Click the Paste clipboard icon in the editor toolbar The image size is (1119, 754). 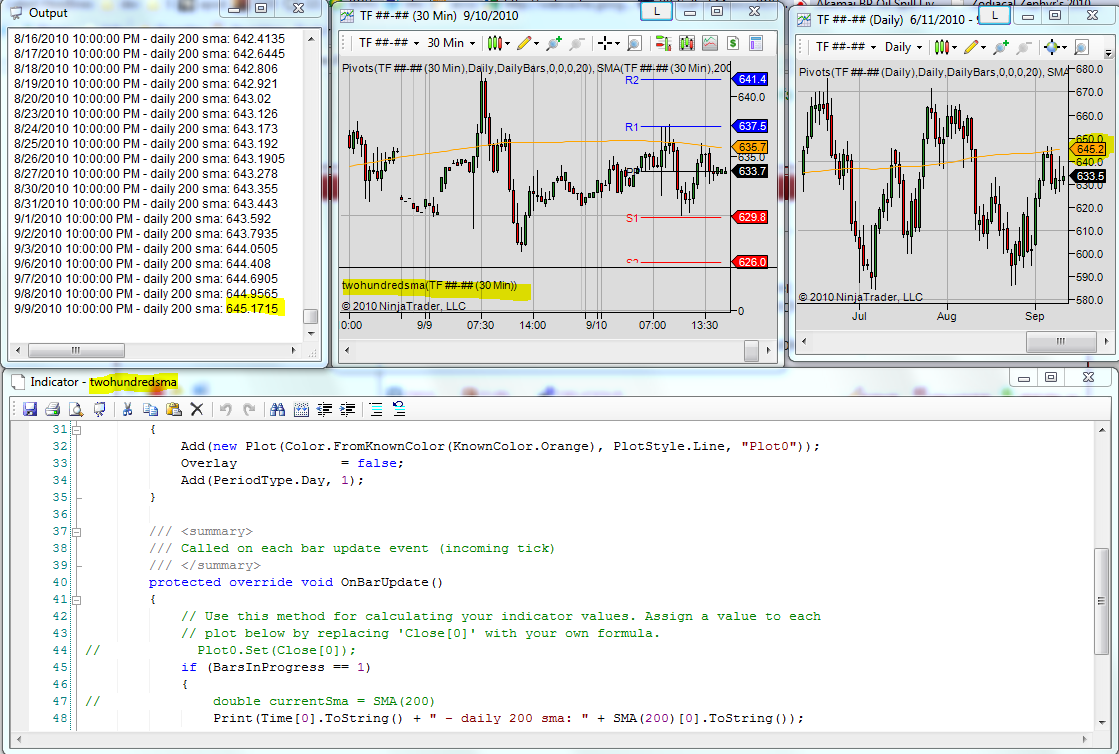(174, 409)
